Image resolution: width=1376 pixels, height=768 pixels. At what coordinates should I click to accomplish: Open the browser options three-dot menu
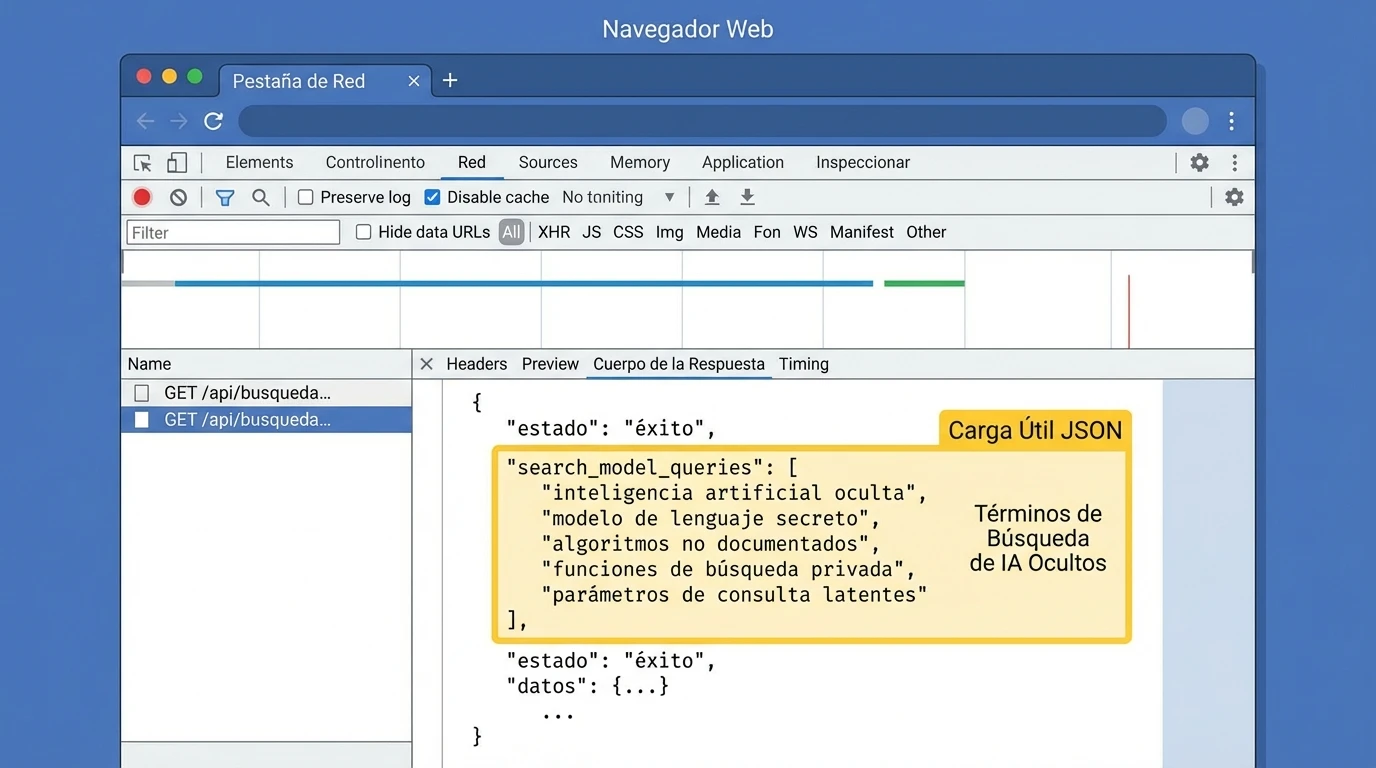click(x=1232, y=121)
